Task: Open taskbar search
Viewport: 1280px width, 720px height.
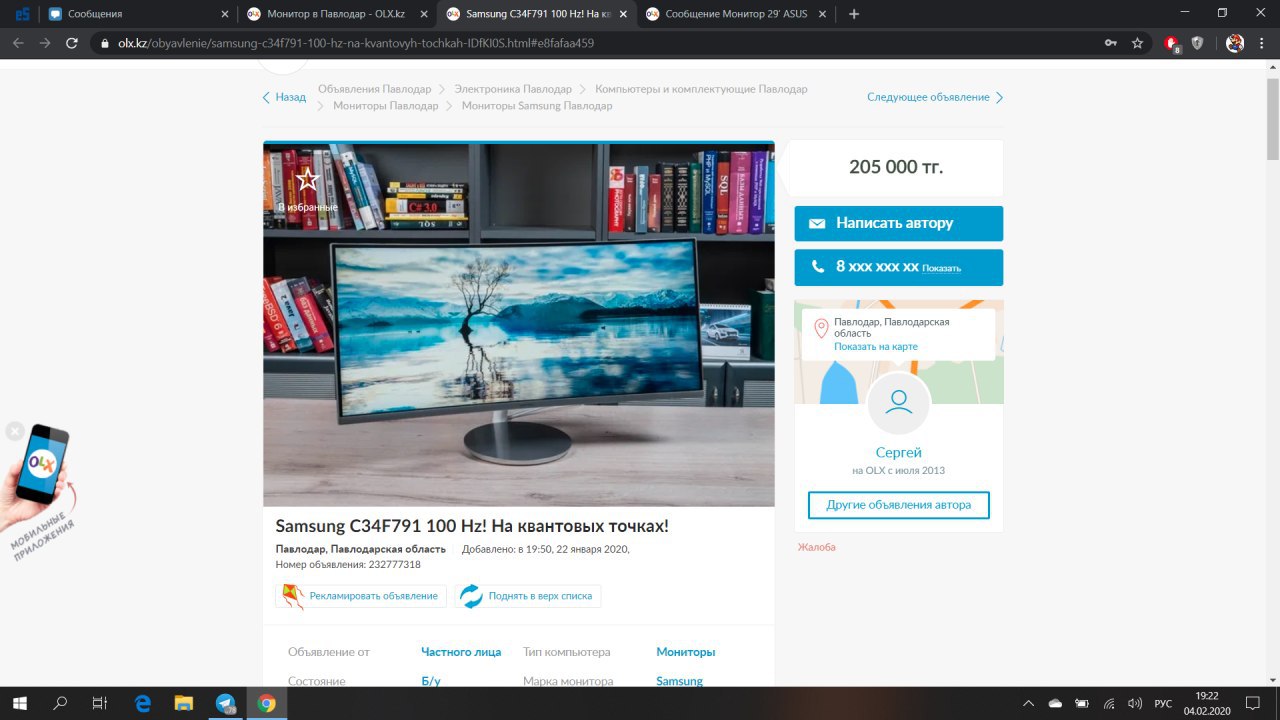Action: [60, 703]
